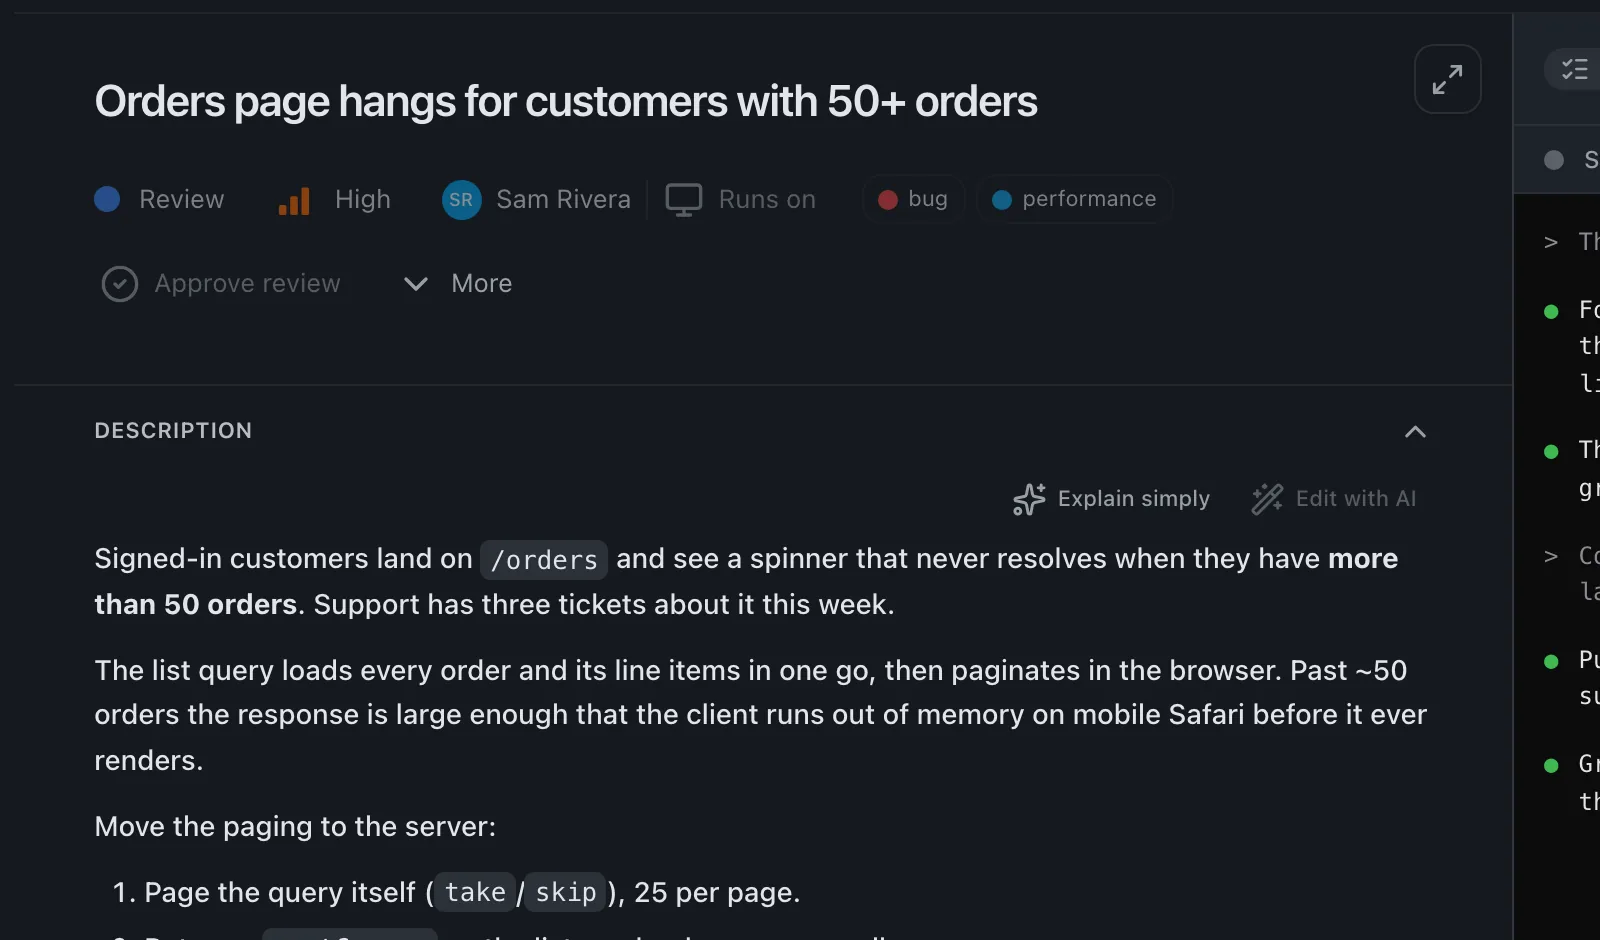Screen dimensions: 1600x940
Task: Click the Edit with AI wand icon
Action: click(x=1267, y=499)
